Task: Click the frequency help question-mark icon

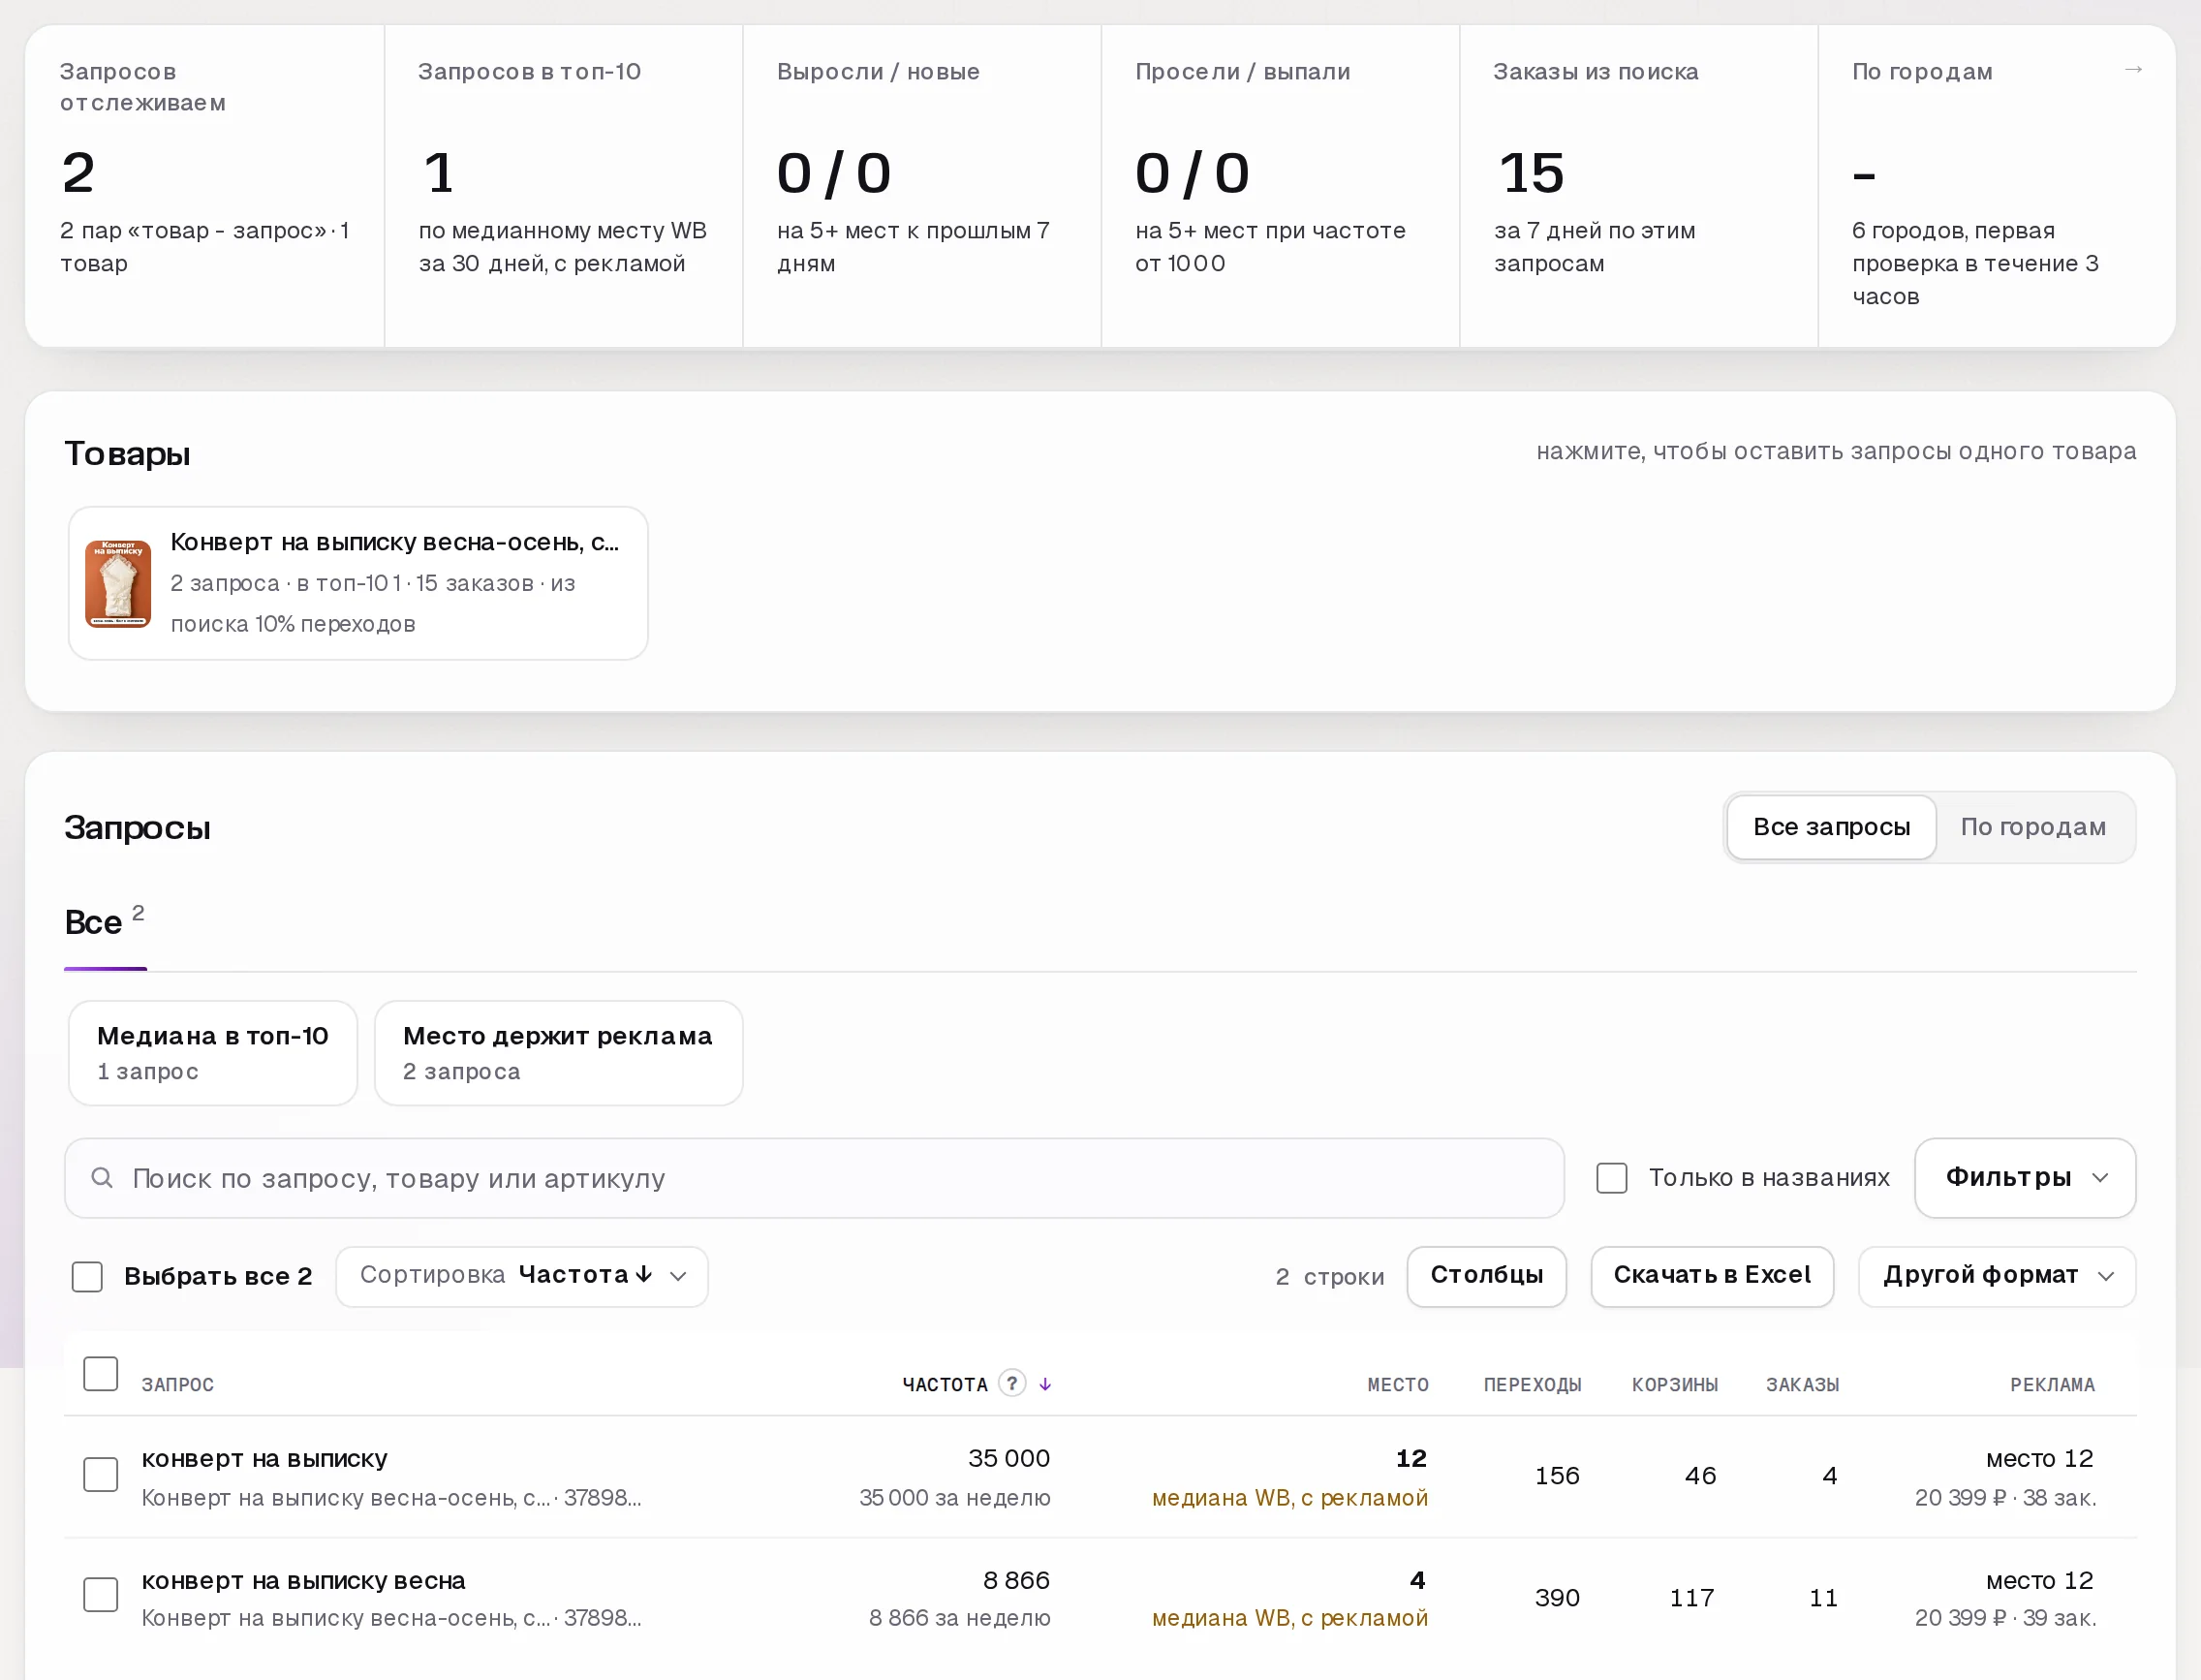Action: click(1012, 1383)
